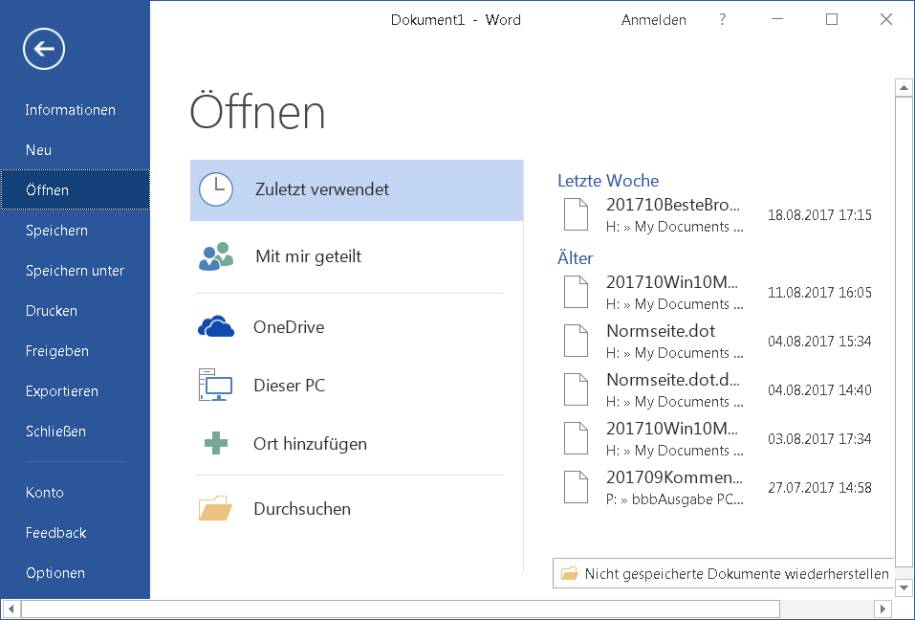Click the Anmelden sign-in link
The width and height of the screenshot is (915, 620).
point(653,20)
